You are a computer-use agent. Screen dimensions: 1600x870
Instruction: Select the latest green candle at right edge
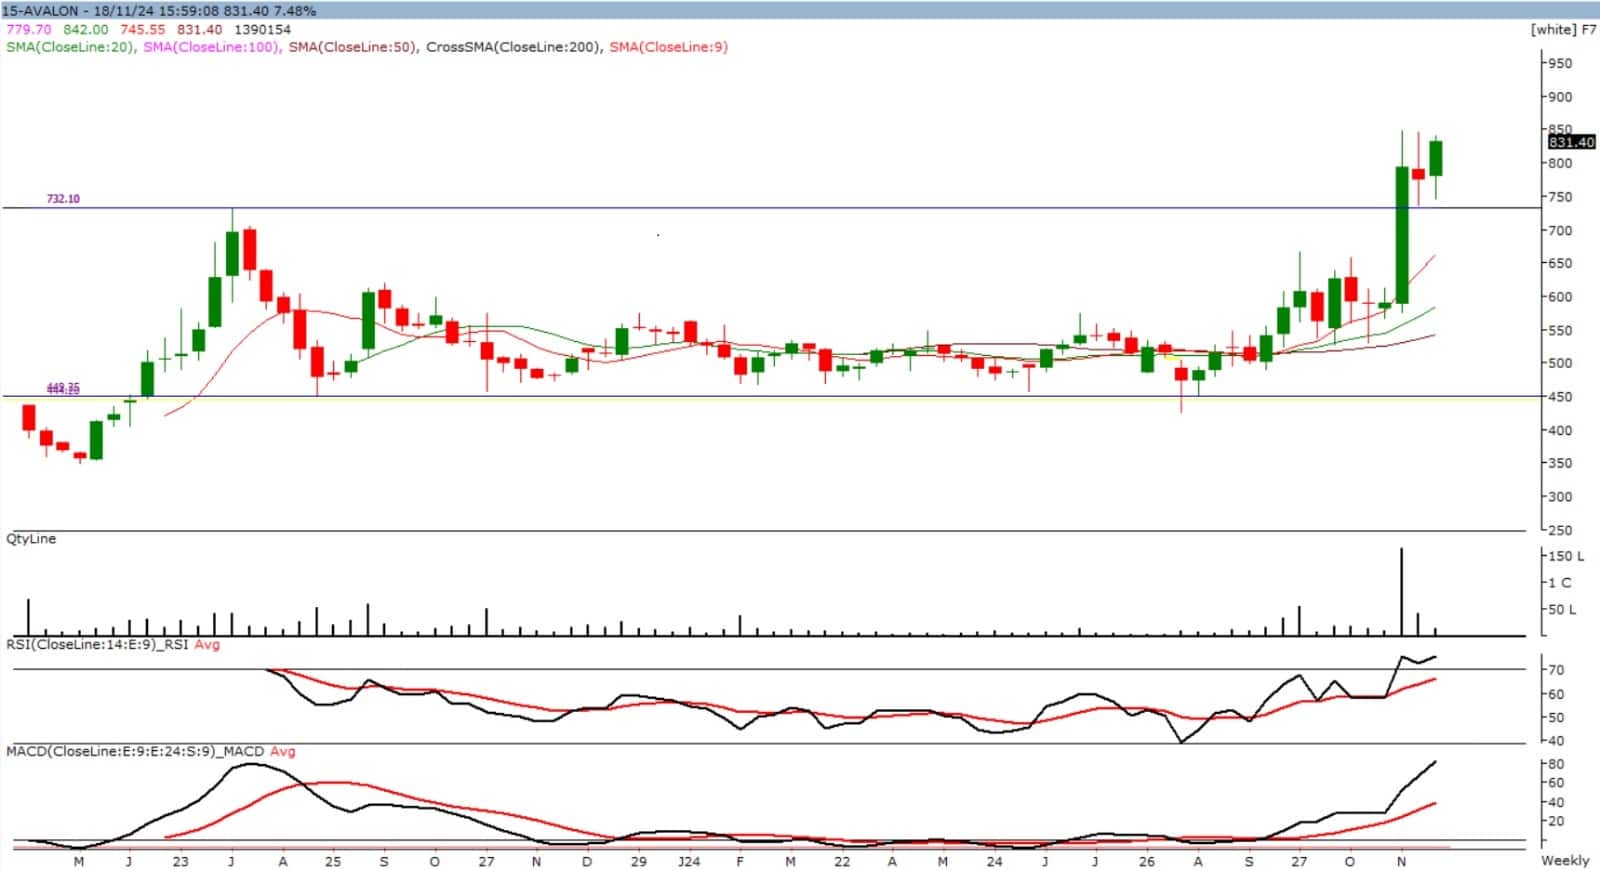tap(1436, 158)
